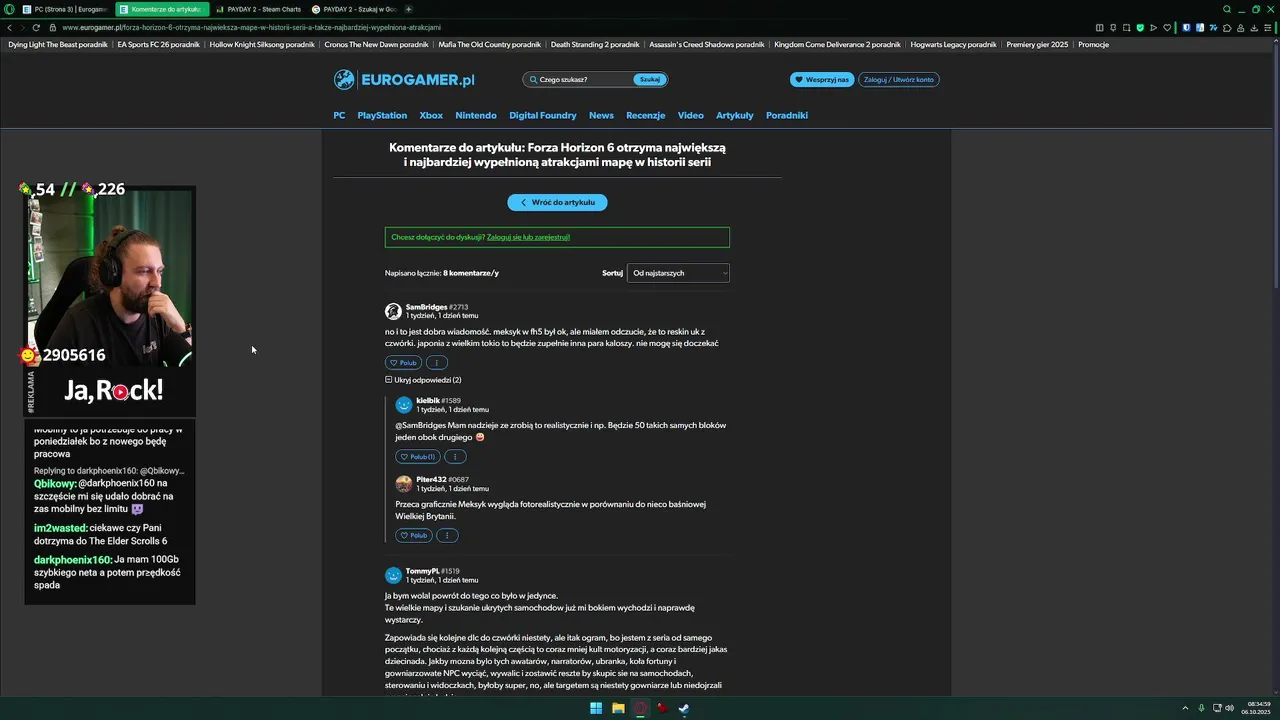1280x720 pixels.
Task: Collapse replies via Ukryj odpowiedzi (2)
Action: click(x=423, y=380)
